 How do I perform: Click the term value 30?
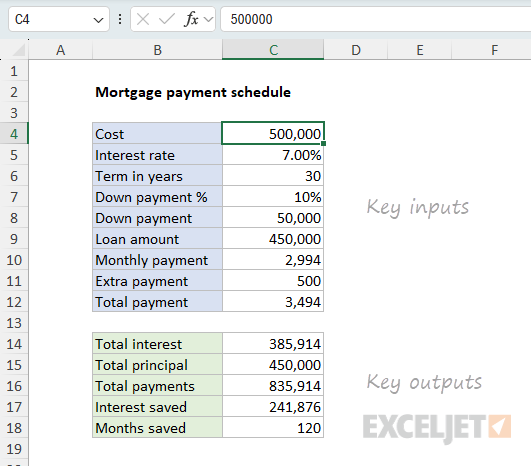[273, 176]
